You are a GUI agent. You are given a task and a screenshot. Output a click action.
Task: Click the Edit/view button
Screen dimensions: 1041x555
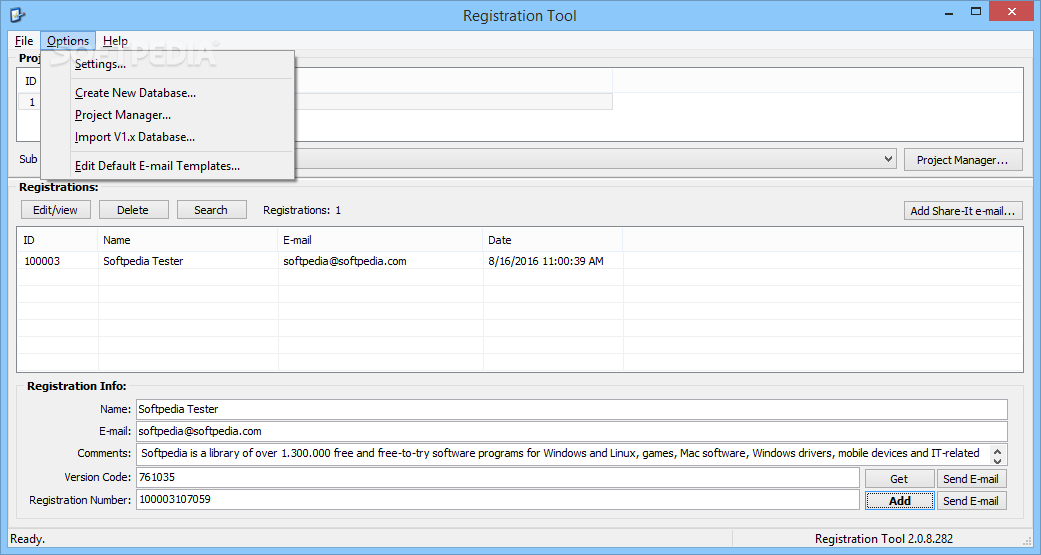(x=56, y=210)
